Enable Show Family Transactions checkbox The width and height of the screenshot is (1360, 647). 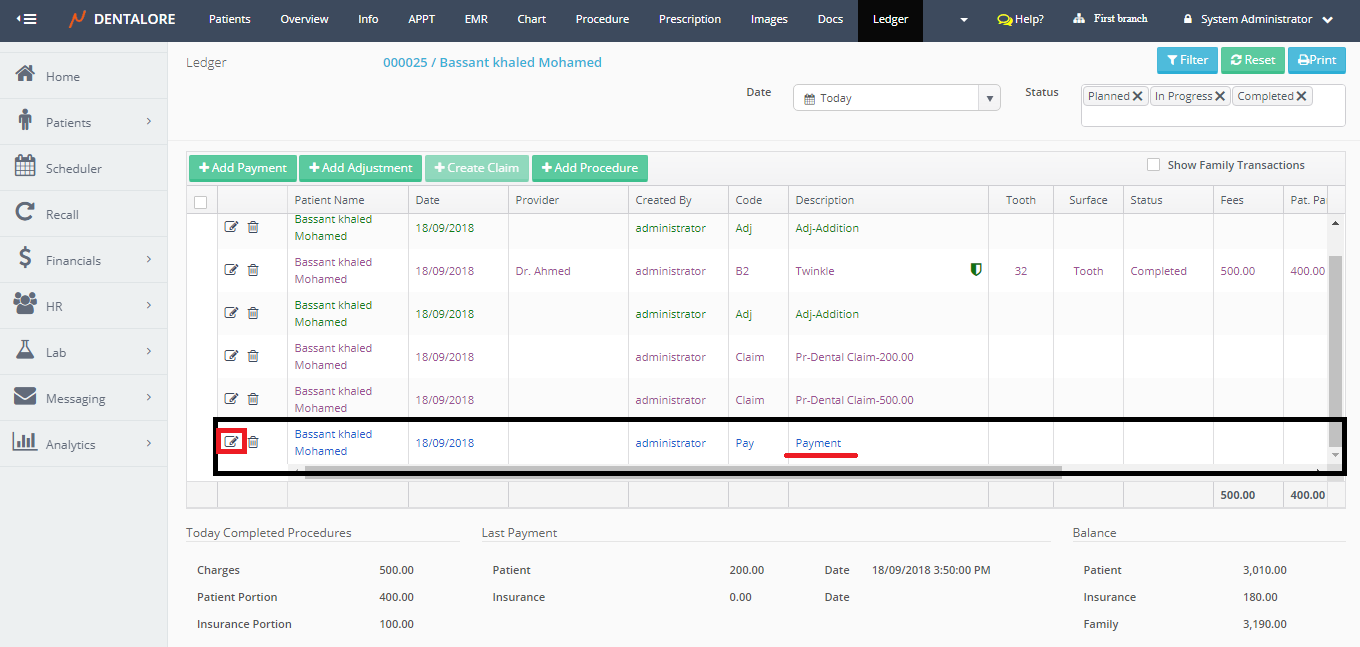point(1153,165)
